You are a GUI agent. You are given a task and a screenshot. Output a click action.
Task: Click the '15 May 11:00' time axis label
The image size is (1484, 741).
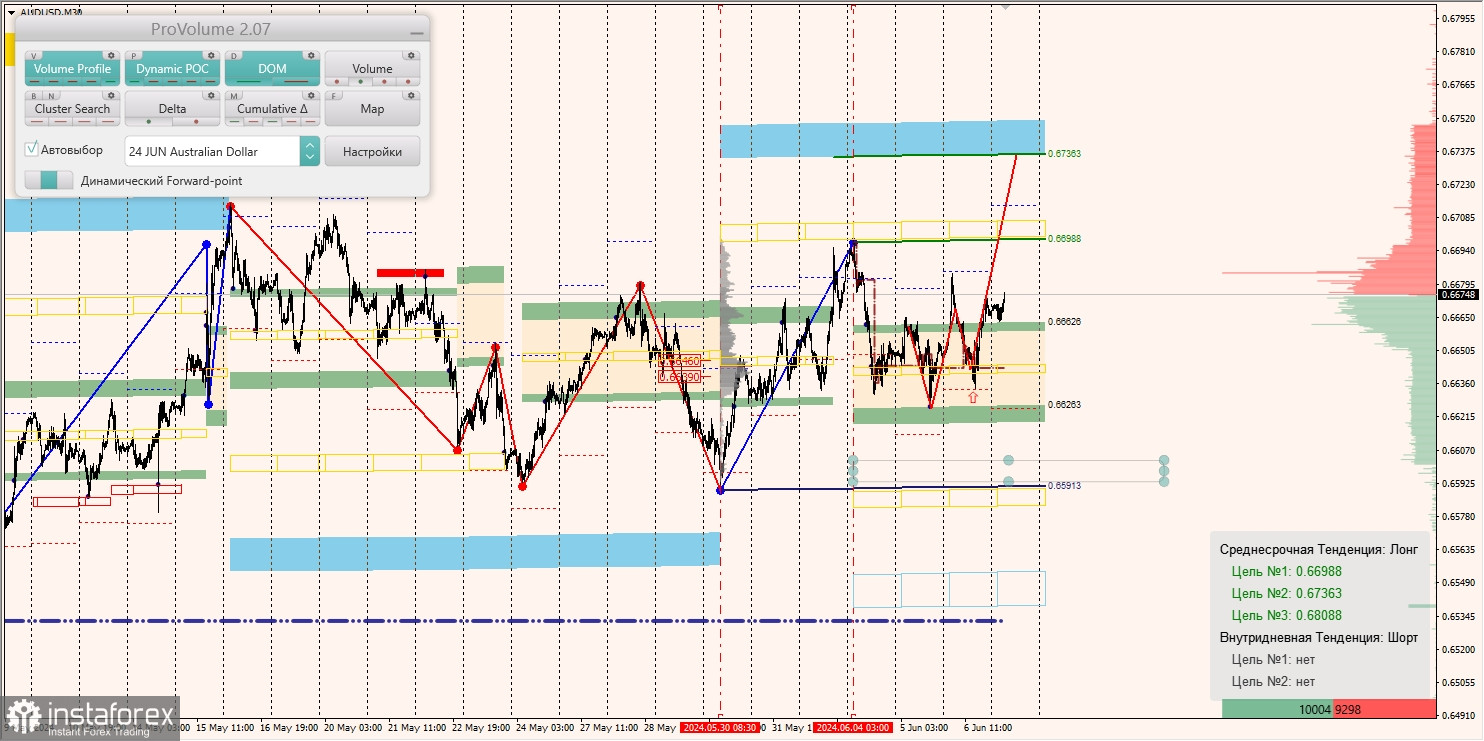point(224,727)
